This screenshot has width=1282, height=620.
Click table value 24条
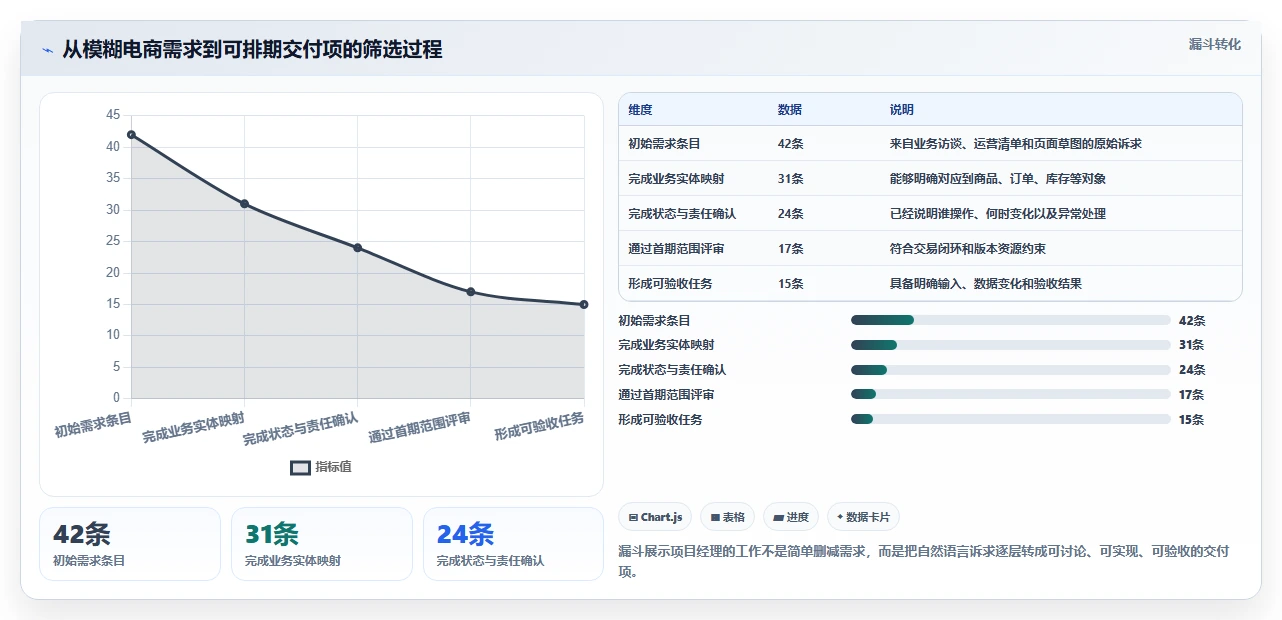(x=790, y=214)
